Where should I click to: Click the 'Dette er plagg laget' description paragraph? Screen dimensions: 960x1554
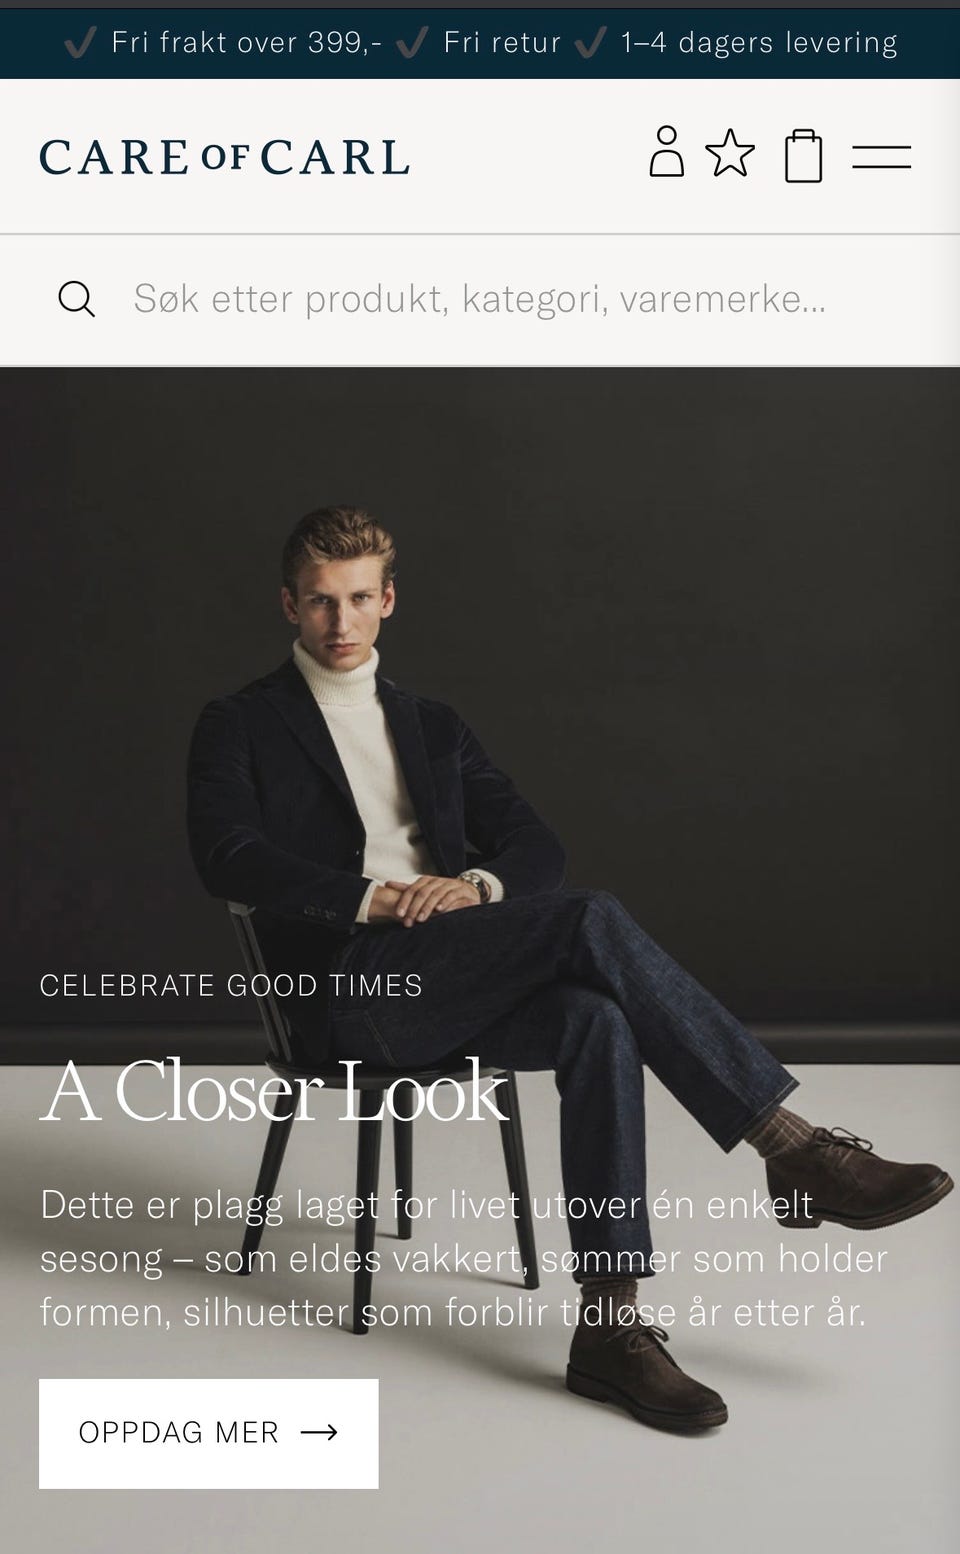point(464,1258)
